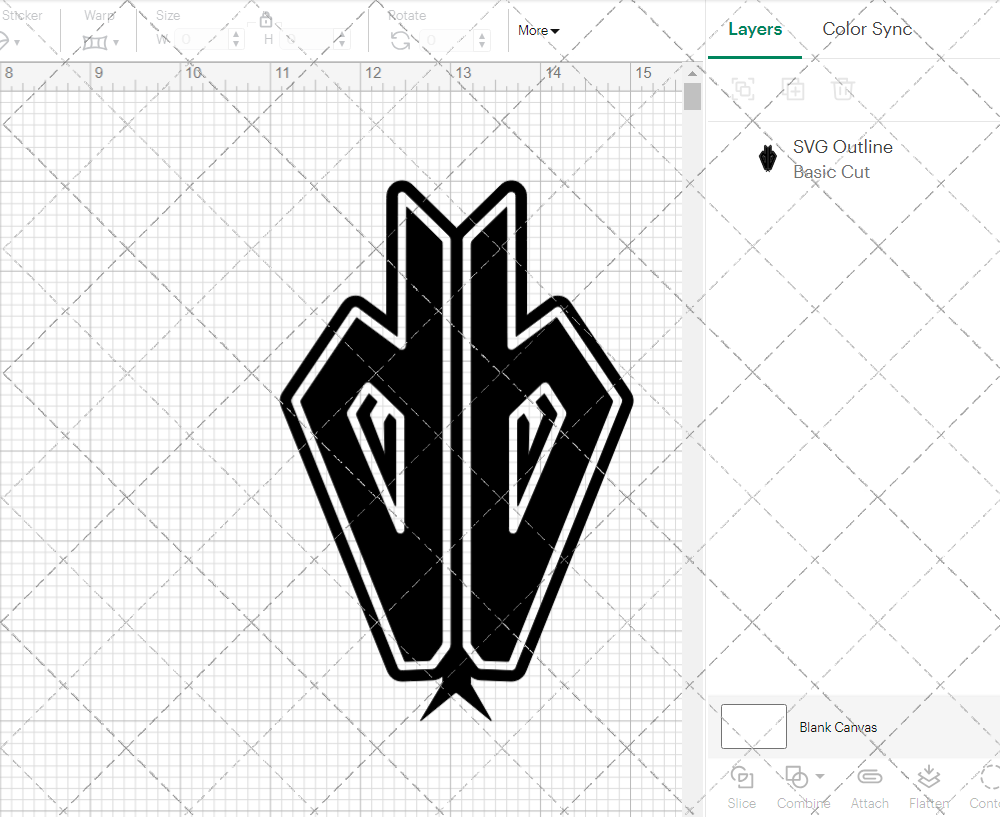Select the SVG Outline Basic Cut layer
The height and width of the screenshot is (817, 1000).
pos(842,158)
